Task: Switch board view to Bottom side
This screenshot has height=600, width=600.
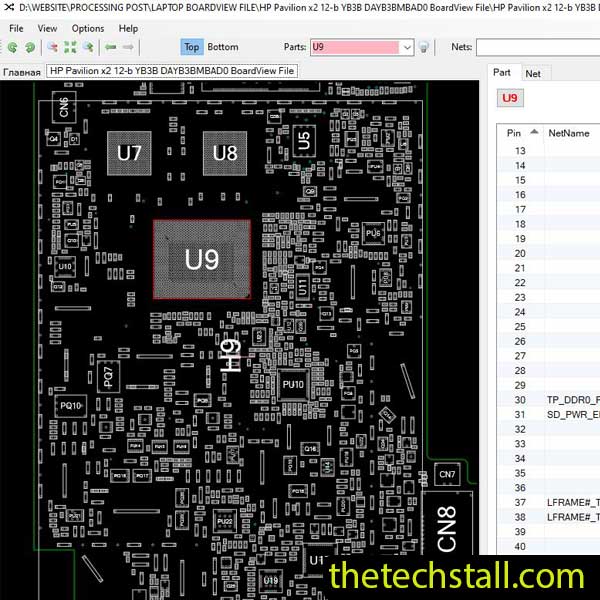Action: pos(223,47)
